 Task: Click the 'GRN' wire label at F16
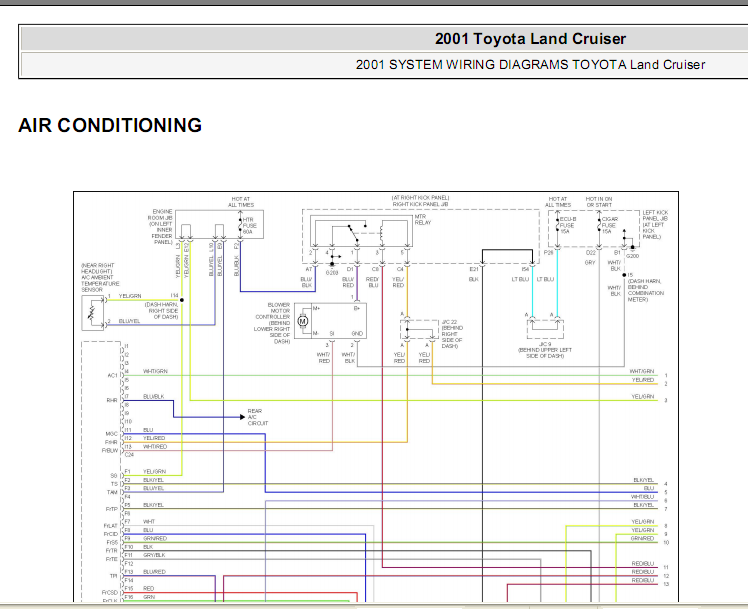(149, 597)
